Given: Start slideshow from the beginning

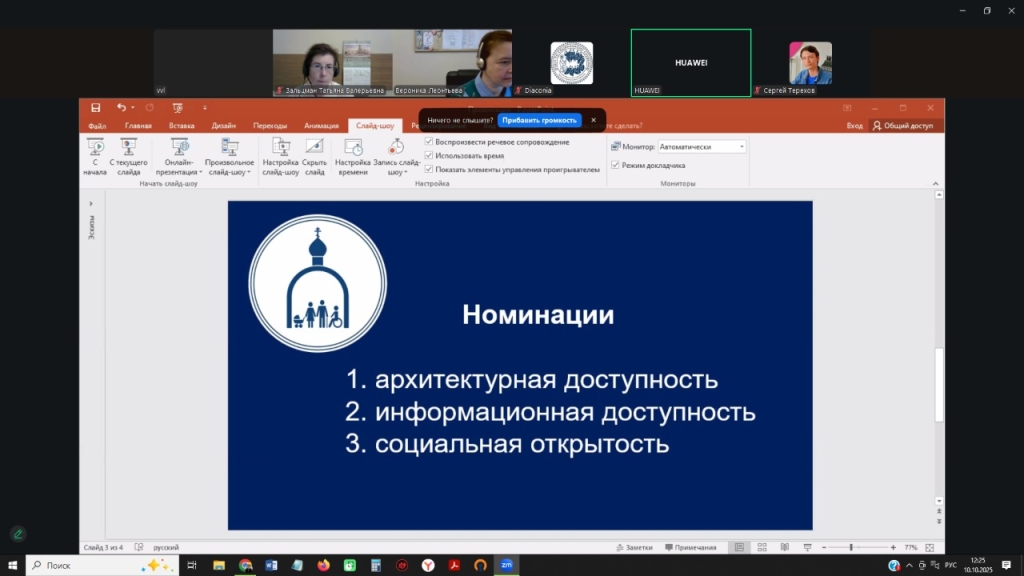Looking at the screenshot, I should pos(95,156).
